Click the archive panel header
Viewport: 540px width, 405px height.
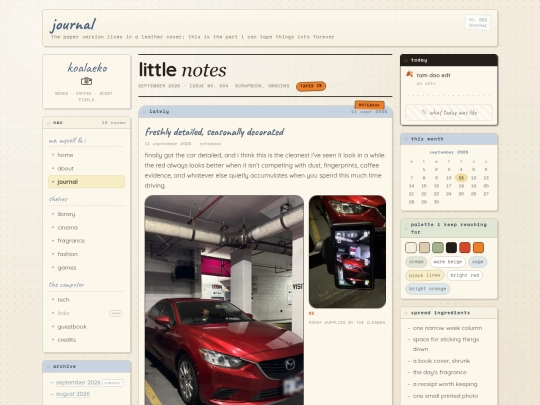click(x=86, y=366)
